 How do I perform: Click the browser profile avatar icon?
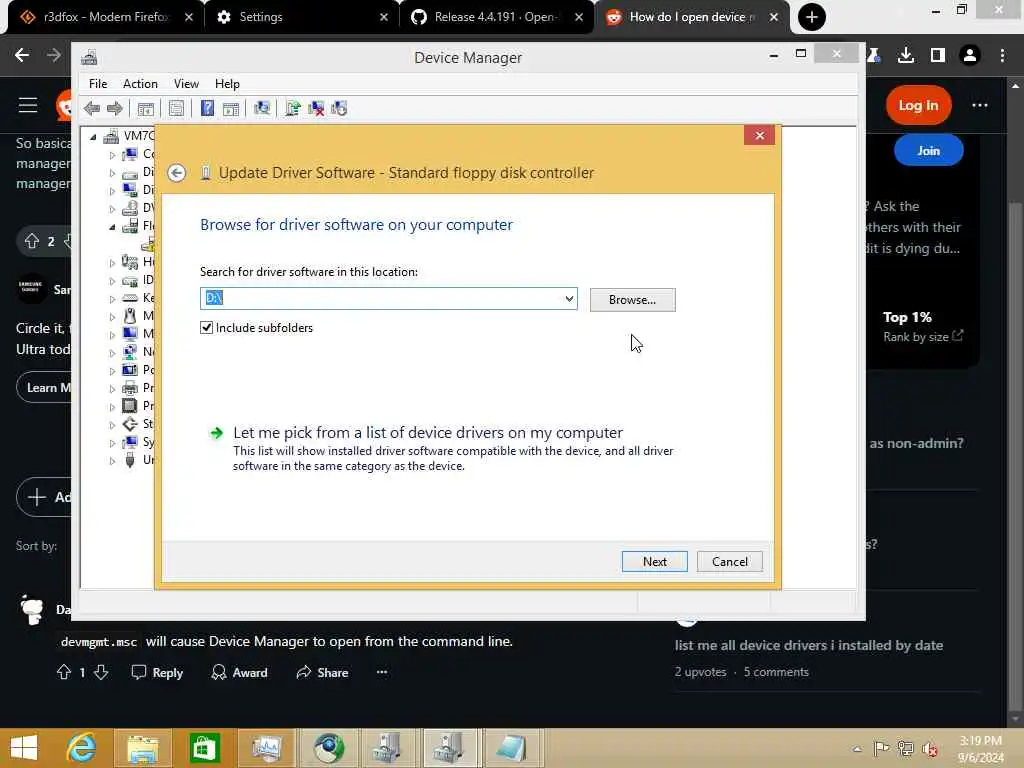pos(970,55)
